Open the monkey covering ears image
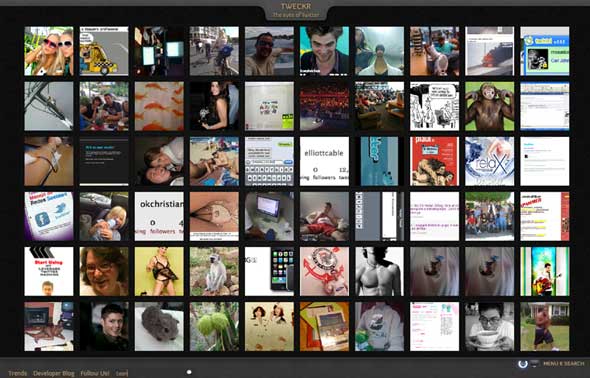The width and height of the screenshot is (590, 378). point(490,106)
